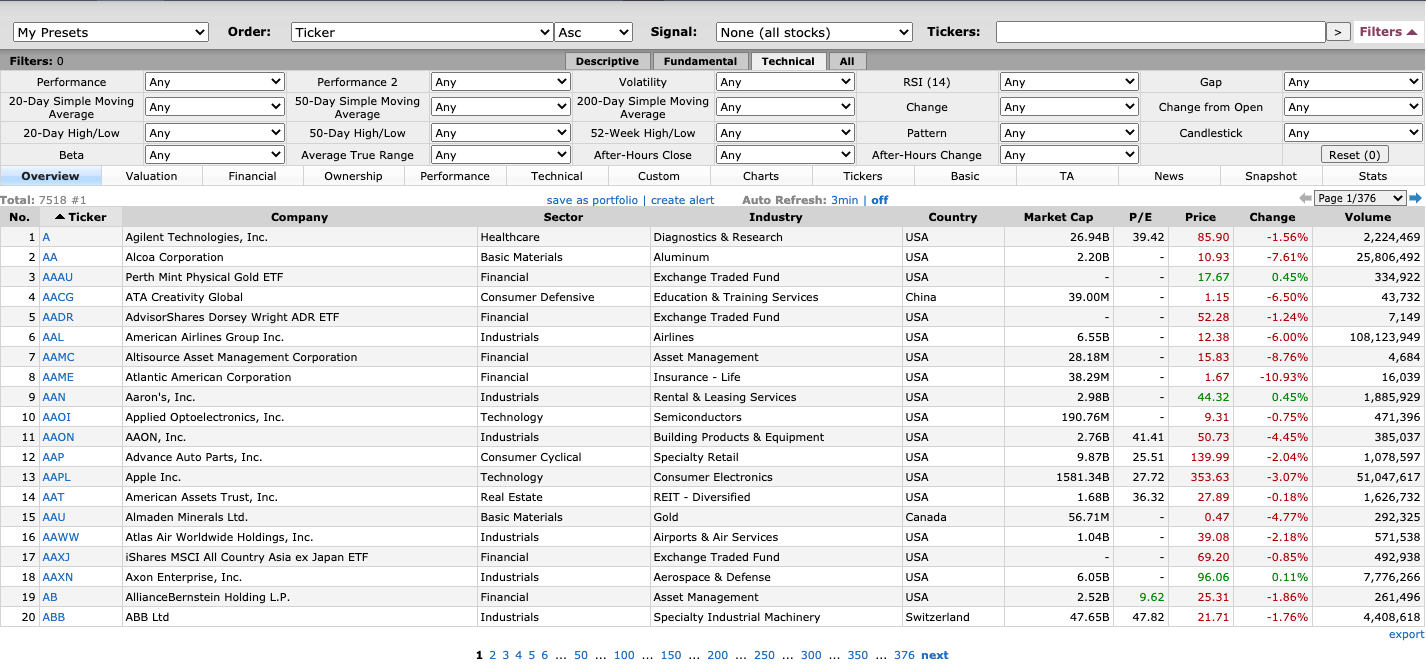Click save as portfolio link
Image resolution: width=1426 pixels, height=667 pixels.
click(592, 200)
